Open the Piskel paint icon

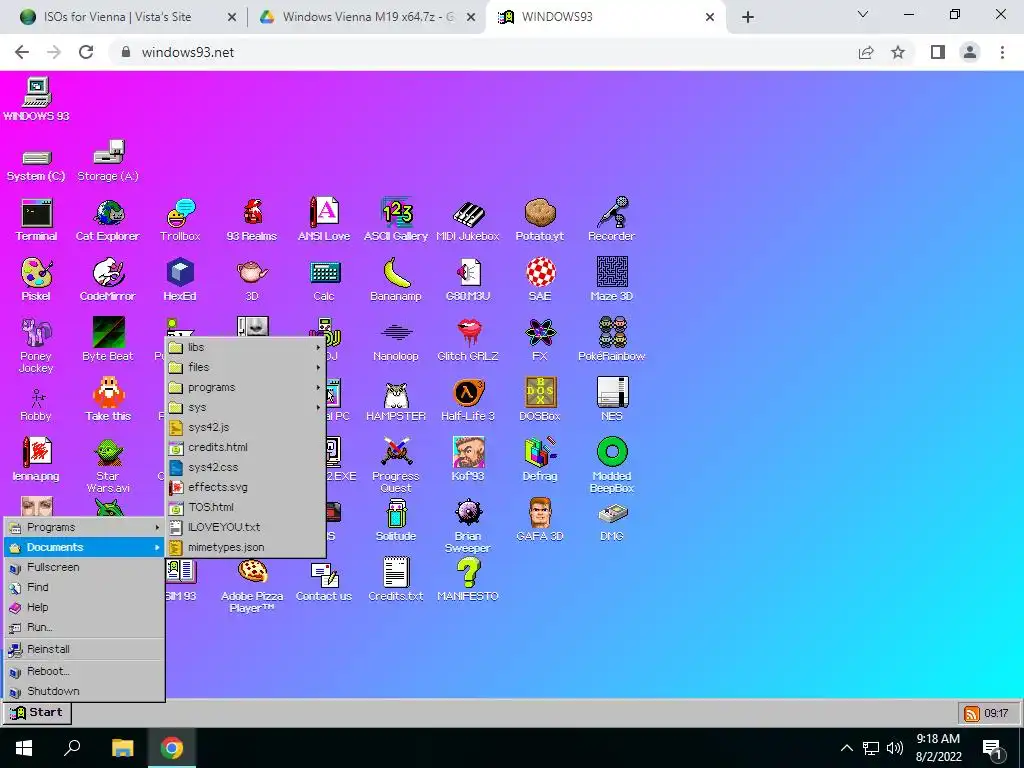tap(36, 280)
